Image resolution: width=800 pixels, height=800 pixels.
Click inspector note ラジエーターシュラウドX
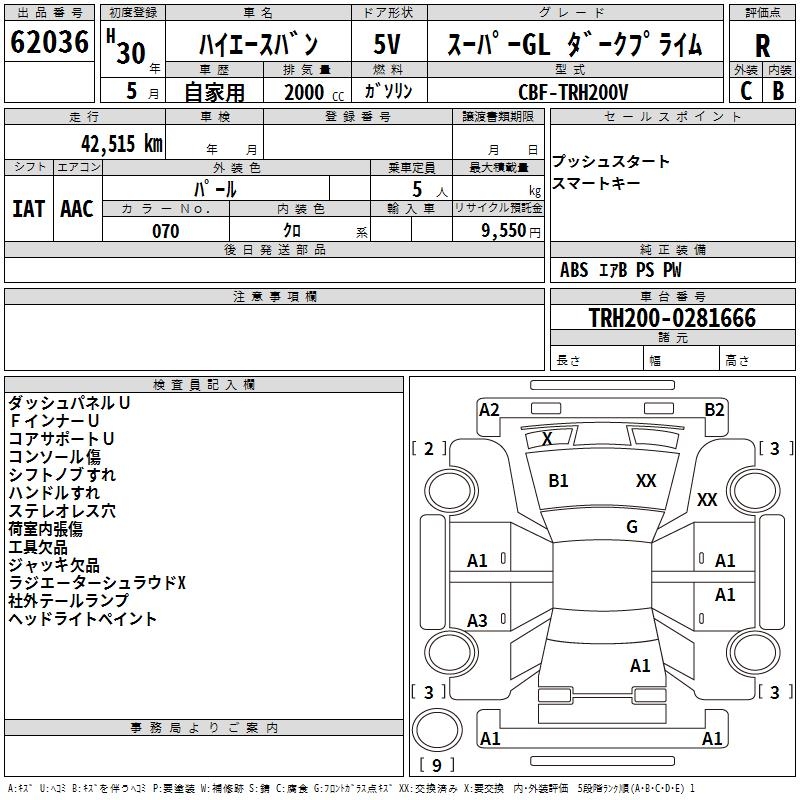click(x=97, y=583)
